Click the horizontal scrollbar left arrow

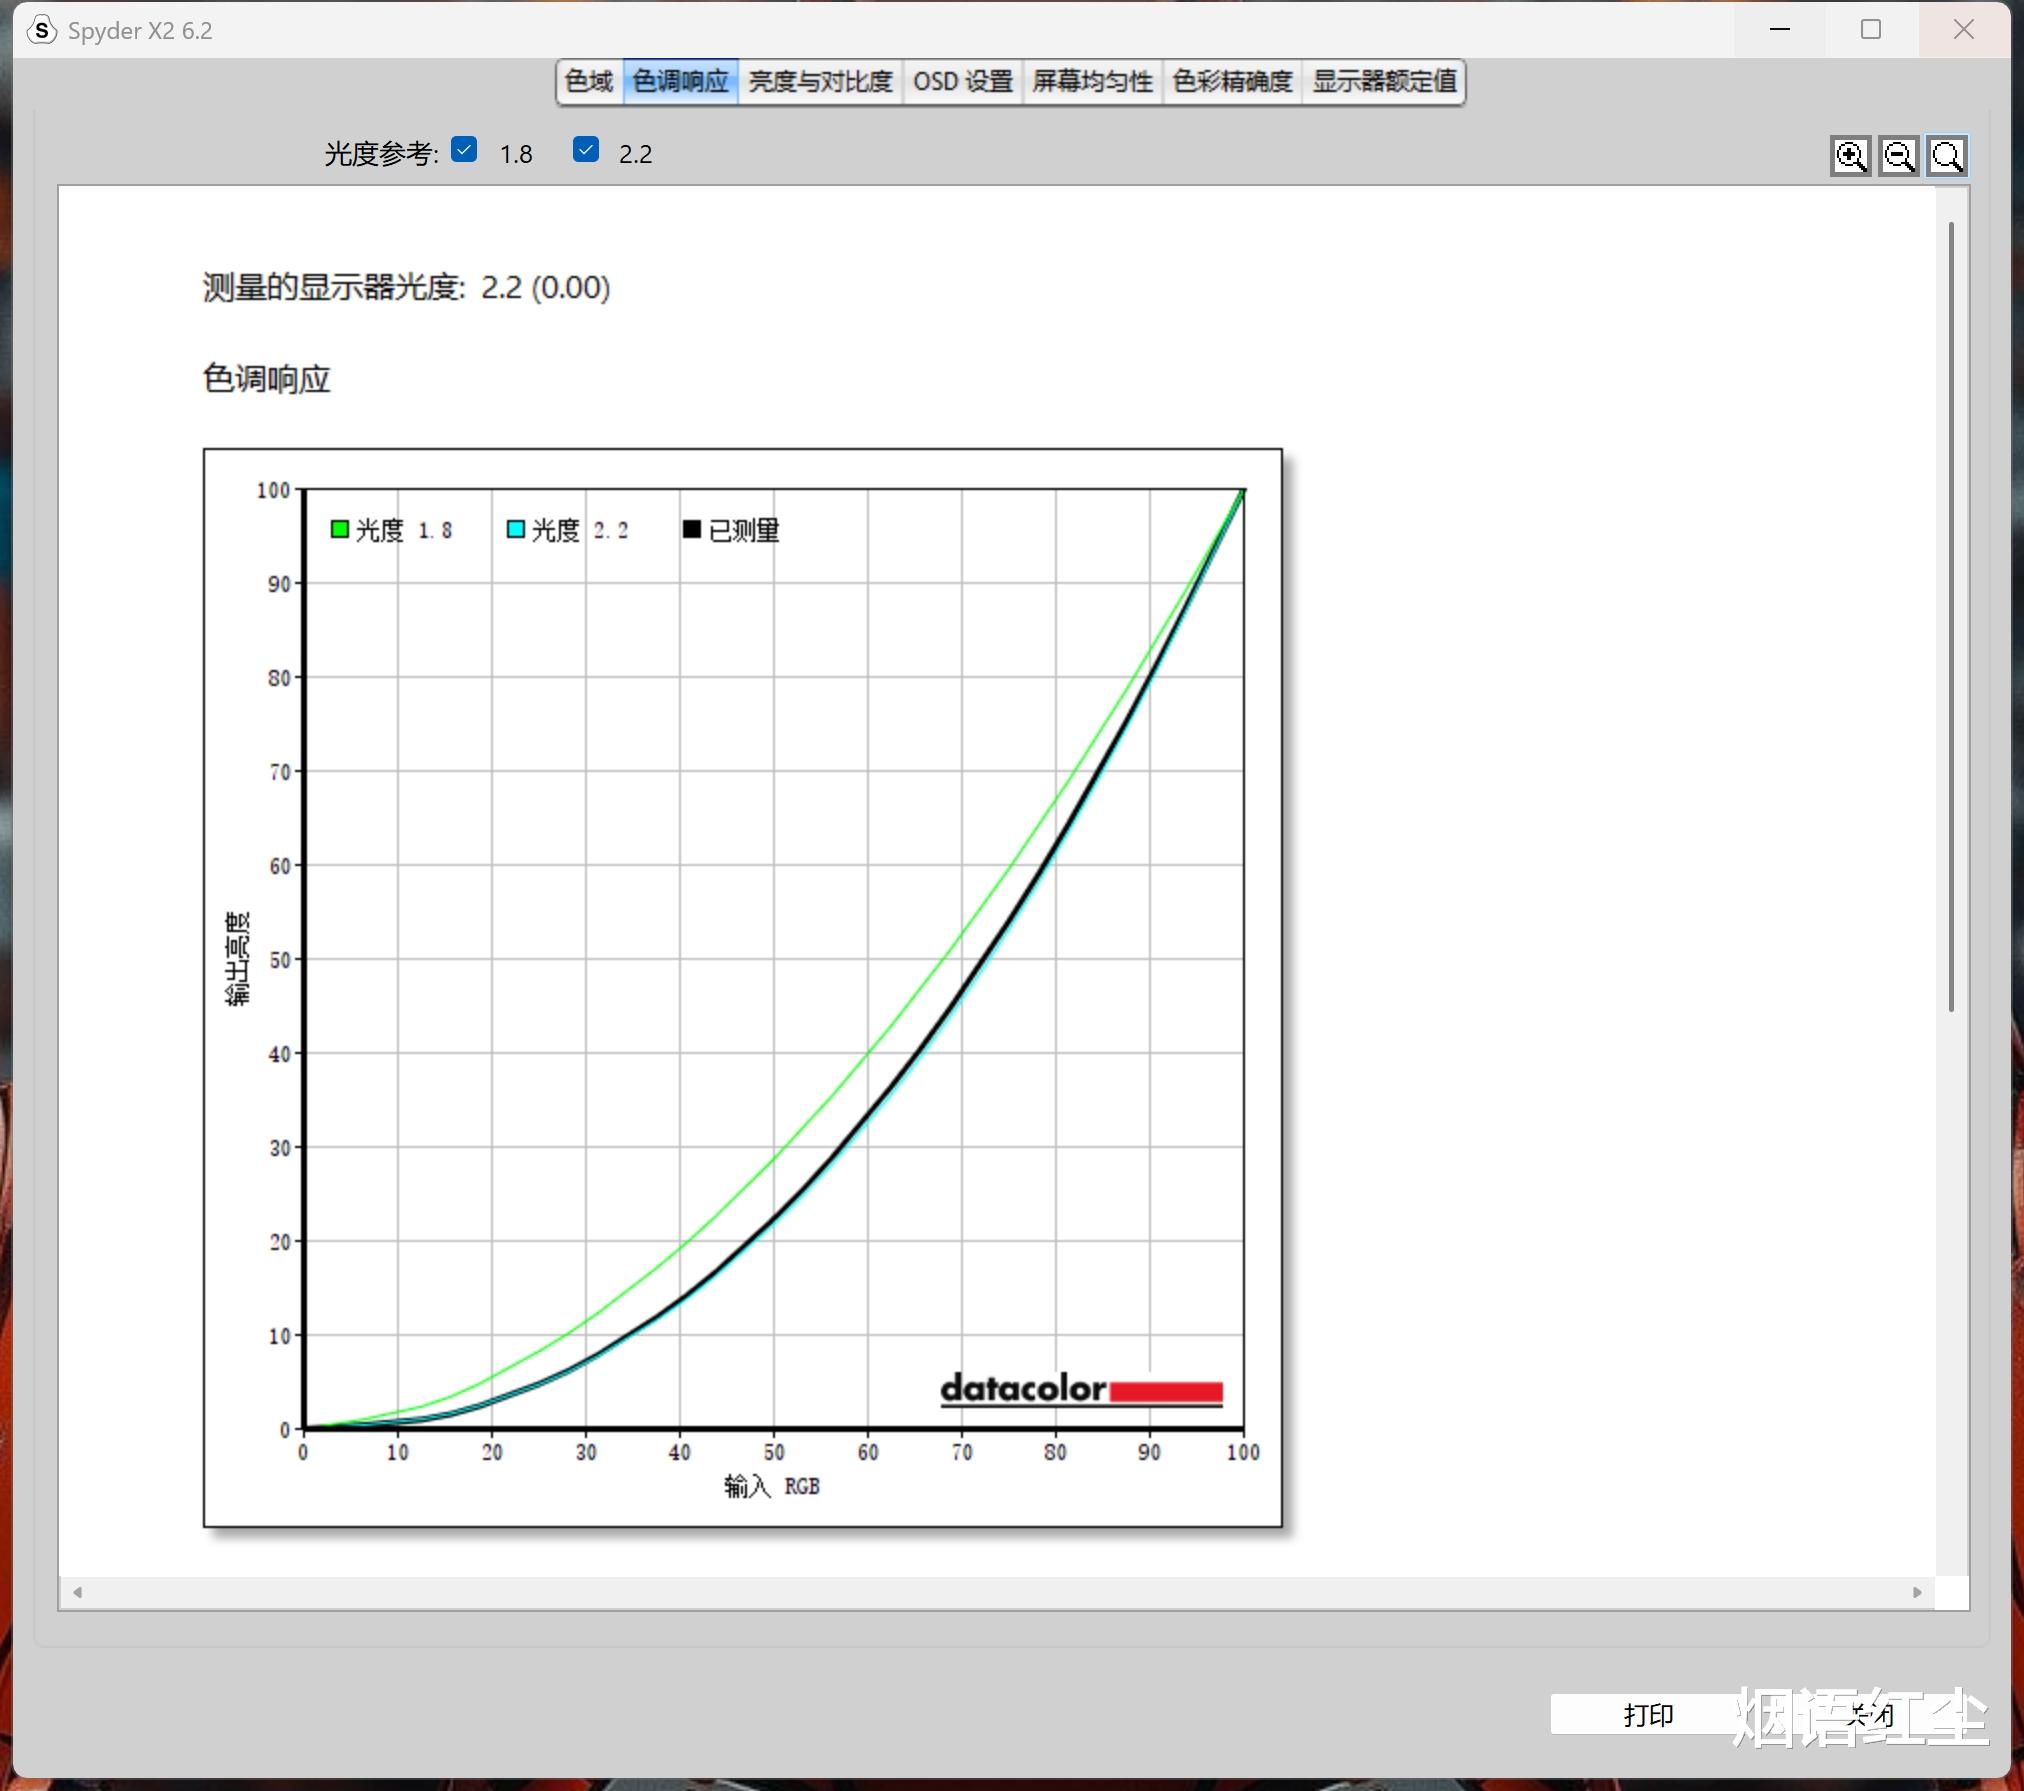77,1592
